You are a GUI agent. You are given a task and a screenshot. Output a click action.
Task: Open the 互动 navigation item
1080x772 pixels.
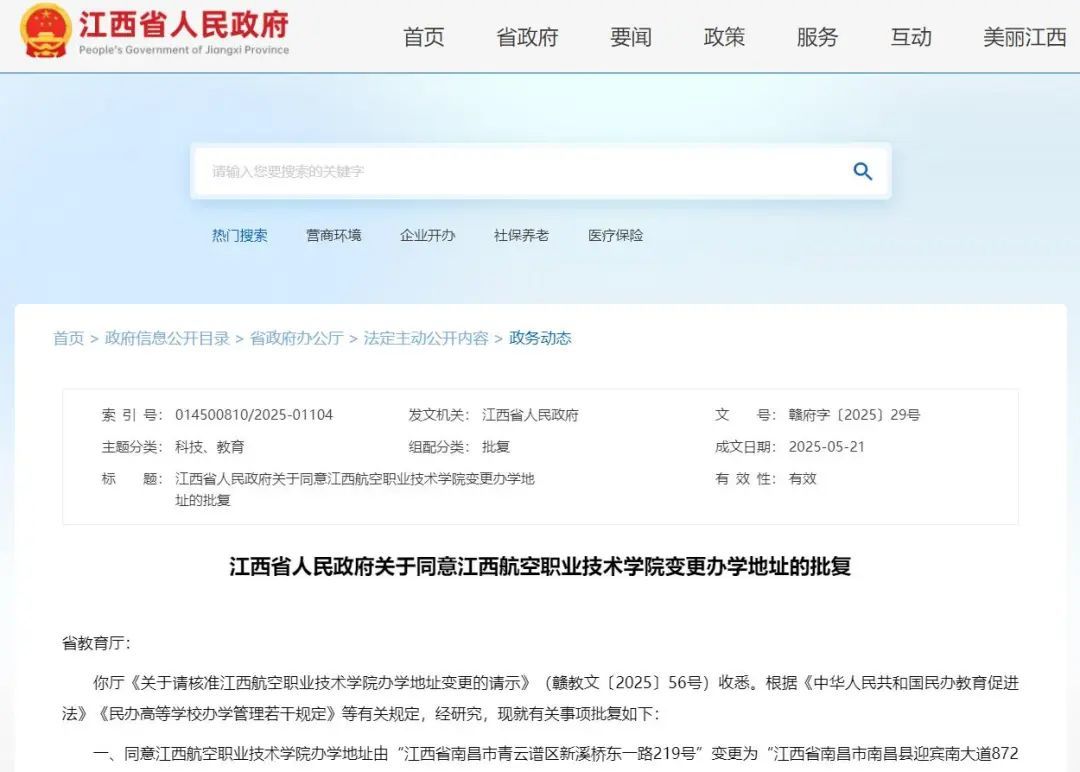point(910,36)
